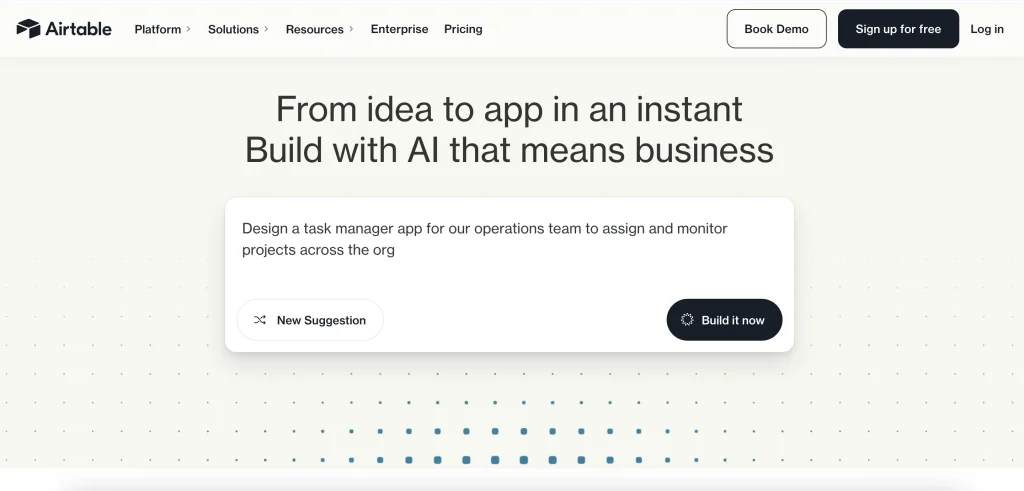The height and width of the screenshot is (491, 1024).
Task: Open the Platform menu
Action: (x=158, y=29)
